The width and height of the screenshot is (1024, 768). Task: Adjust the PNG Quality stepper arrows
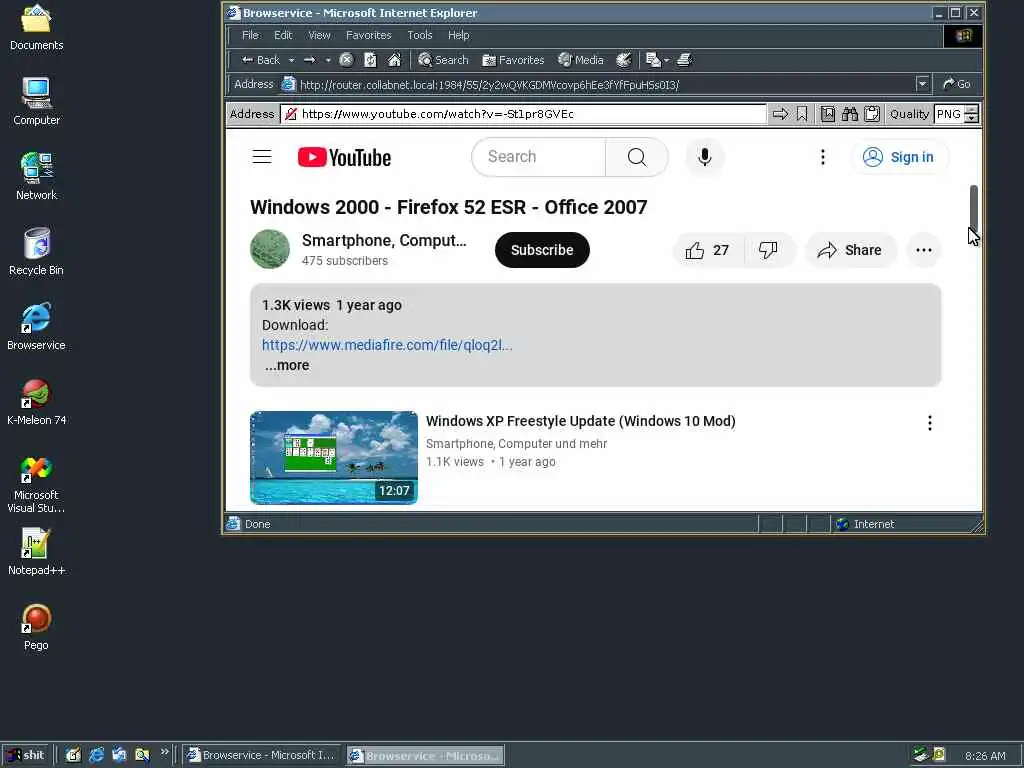click(971, 114)
